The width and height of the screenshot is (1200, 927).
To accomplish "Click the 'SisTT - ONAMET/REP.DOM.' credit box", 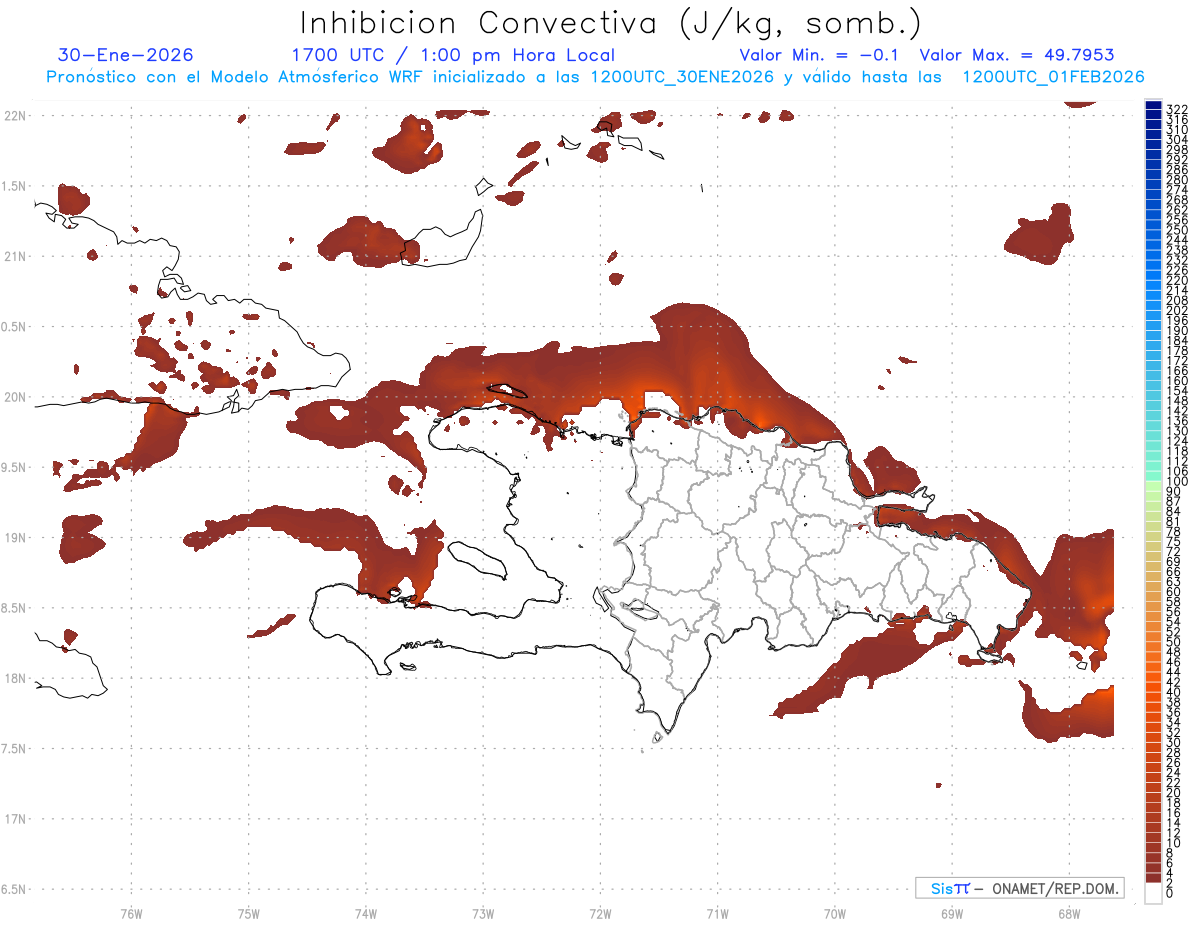I will click(x=1019, y=888).
